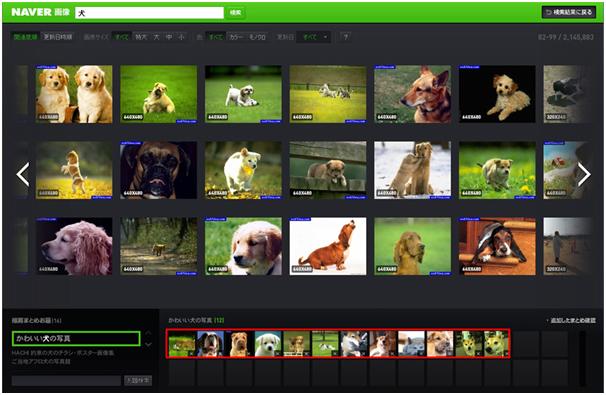
Task: Open the two golden retriever puppies image
Action: pyautogui.click(x=74, y=94)
